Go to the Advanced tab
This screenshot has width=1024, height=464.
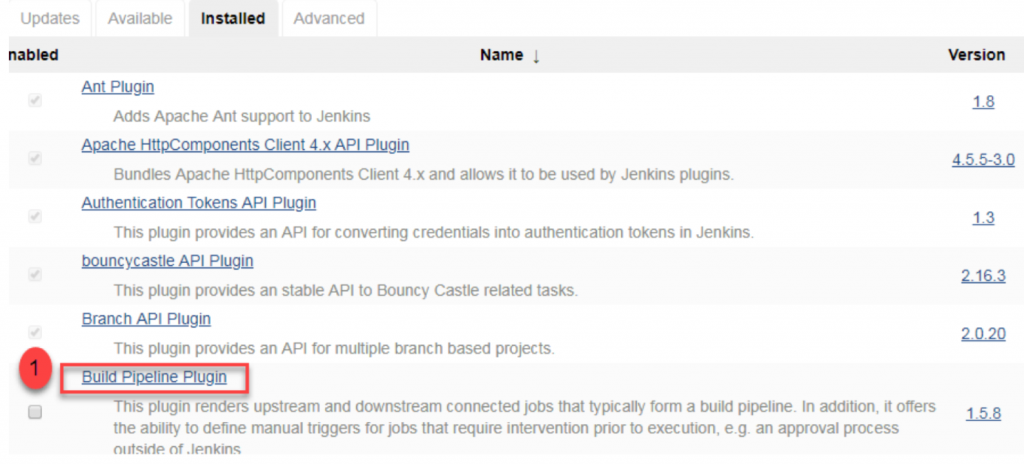pos(329,18)
